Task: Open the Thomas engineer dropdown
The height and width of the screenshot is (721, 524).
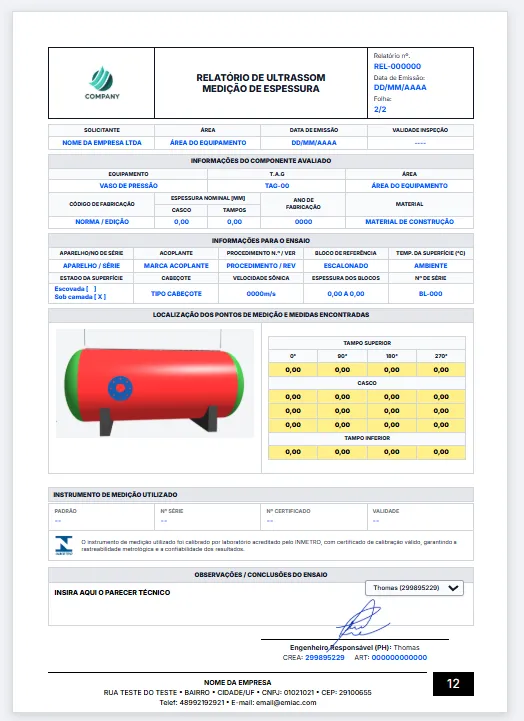Action: pos(414,588)
